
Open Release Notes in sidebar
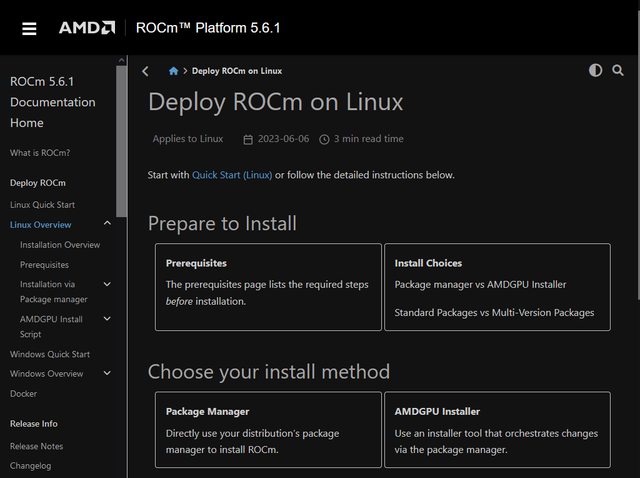tap(36, 446)
